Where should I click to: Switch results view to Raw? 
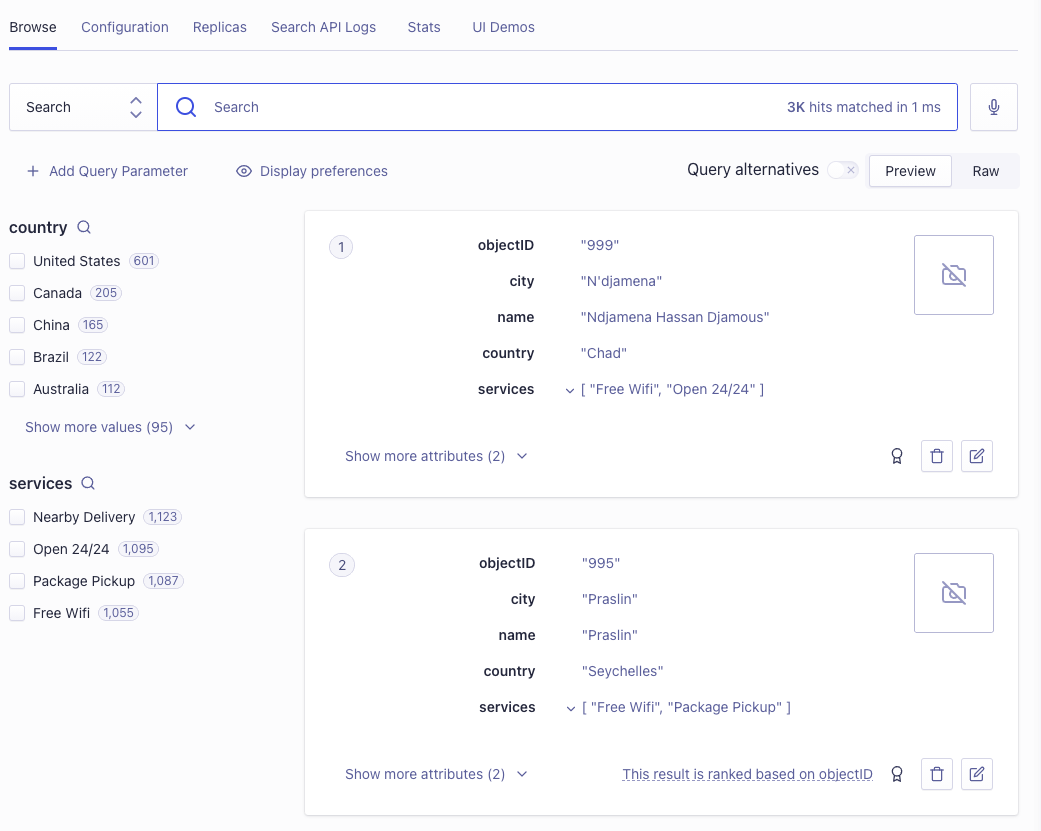(x=985, y=171)
